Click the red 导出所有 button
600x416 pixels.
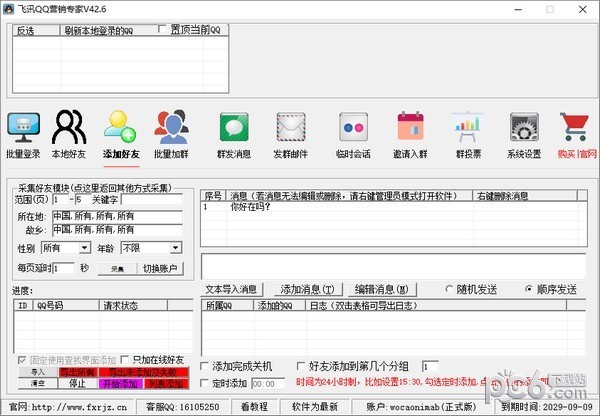click(78, 372)
